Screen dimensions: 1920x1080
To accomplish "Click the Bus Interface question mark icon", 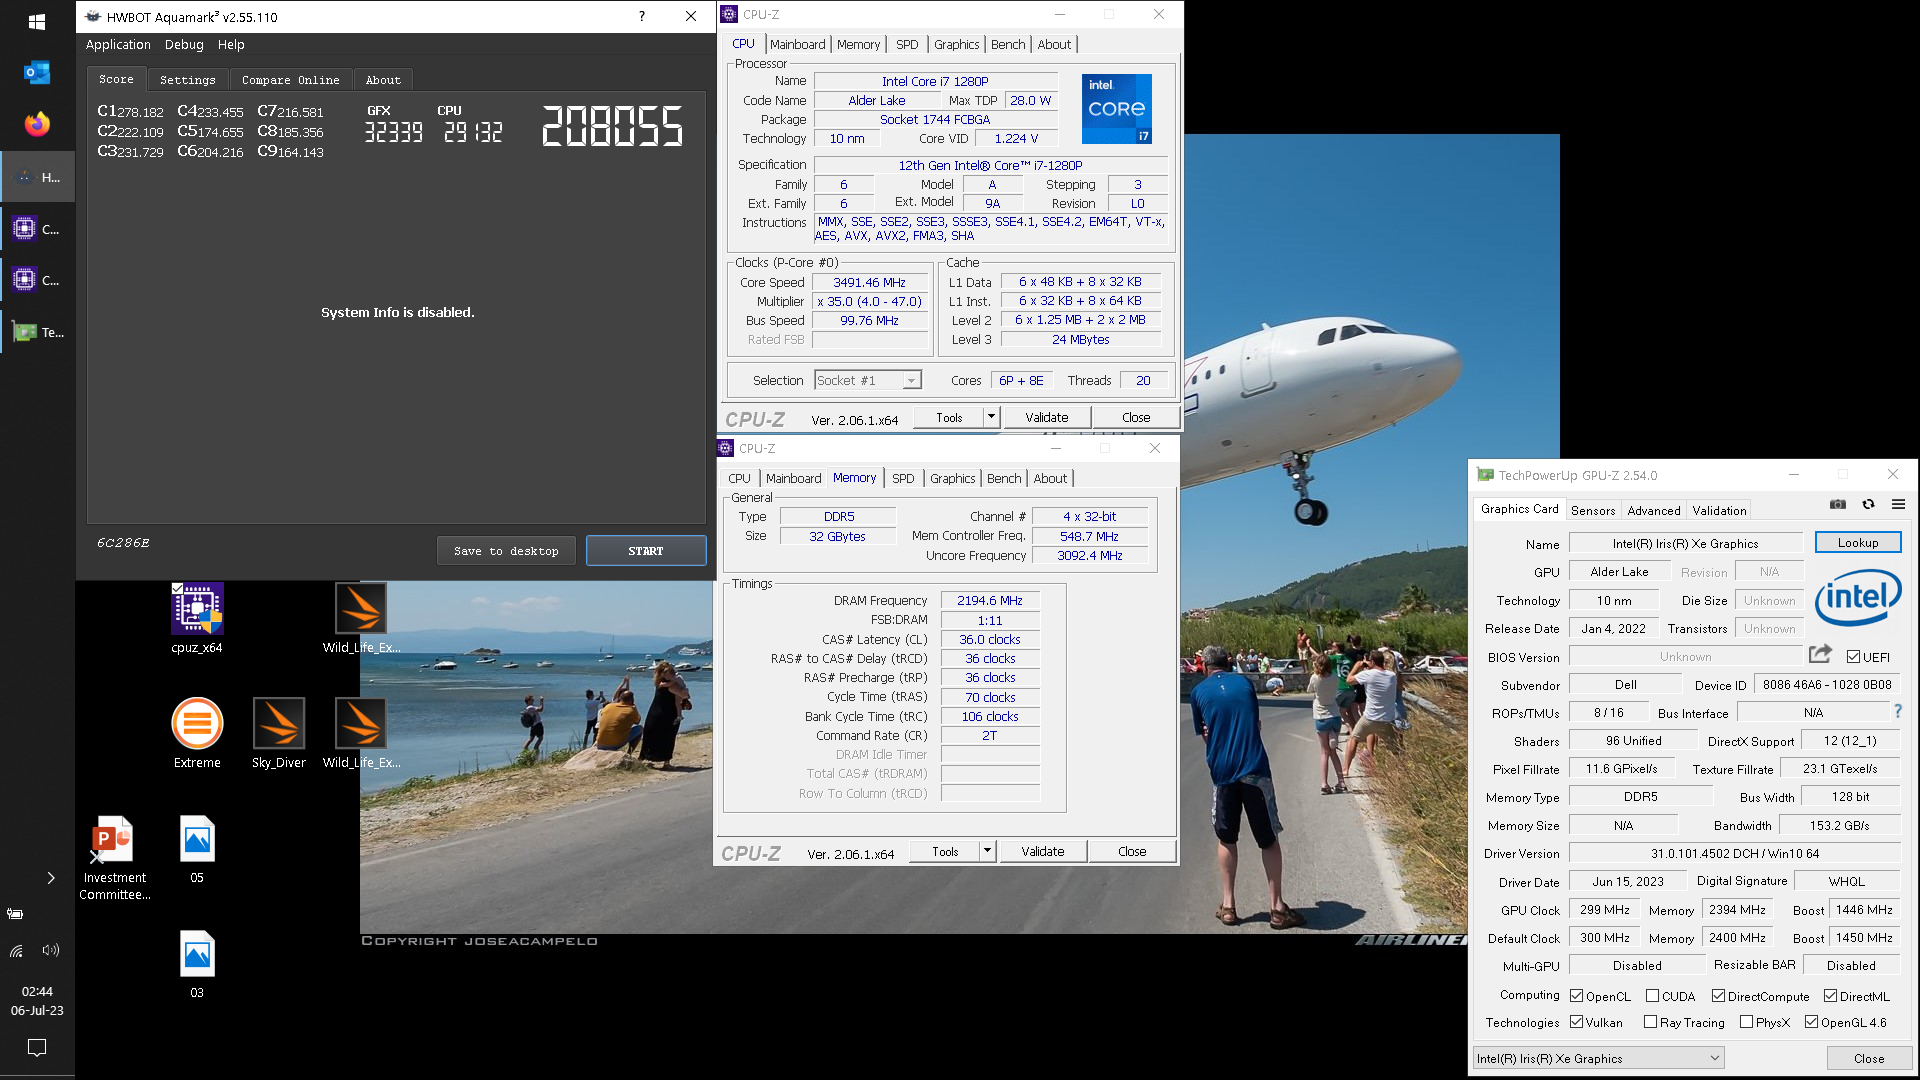I will [1897, 711].
